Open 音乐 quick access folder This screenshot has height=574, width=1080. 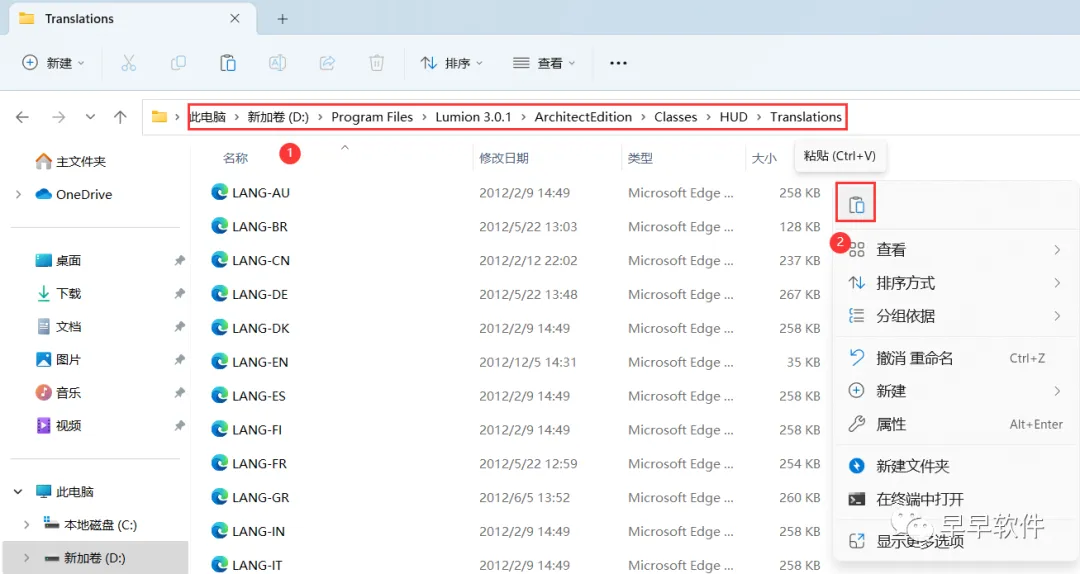click(59, 393)
